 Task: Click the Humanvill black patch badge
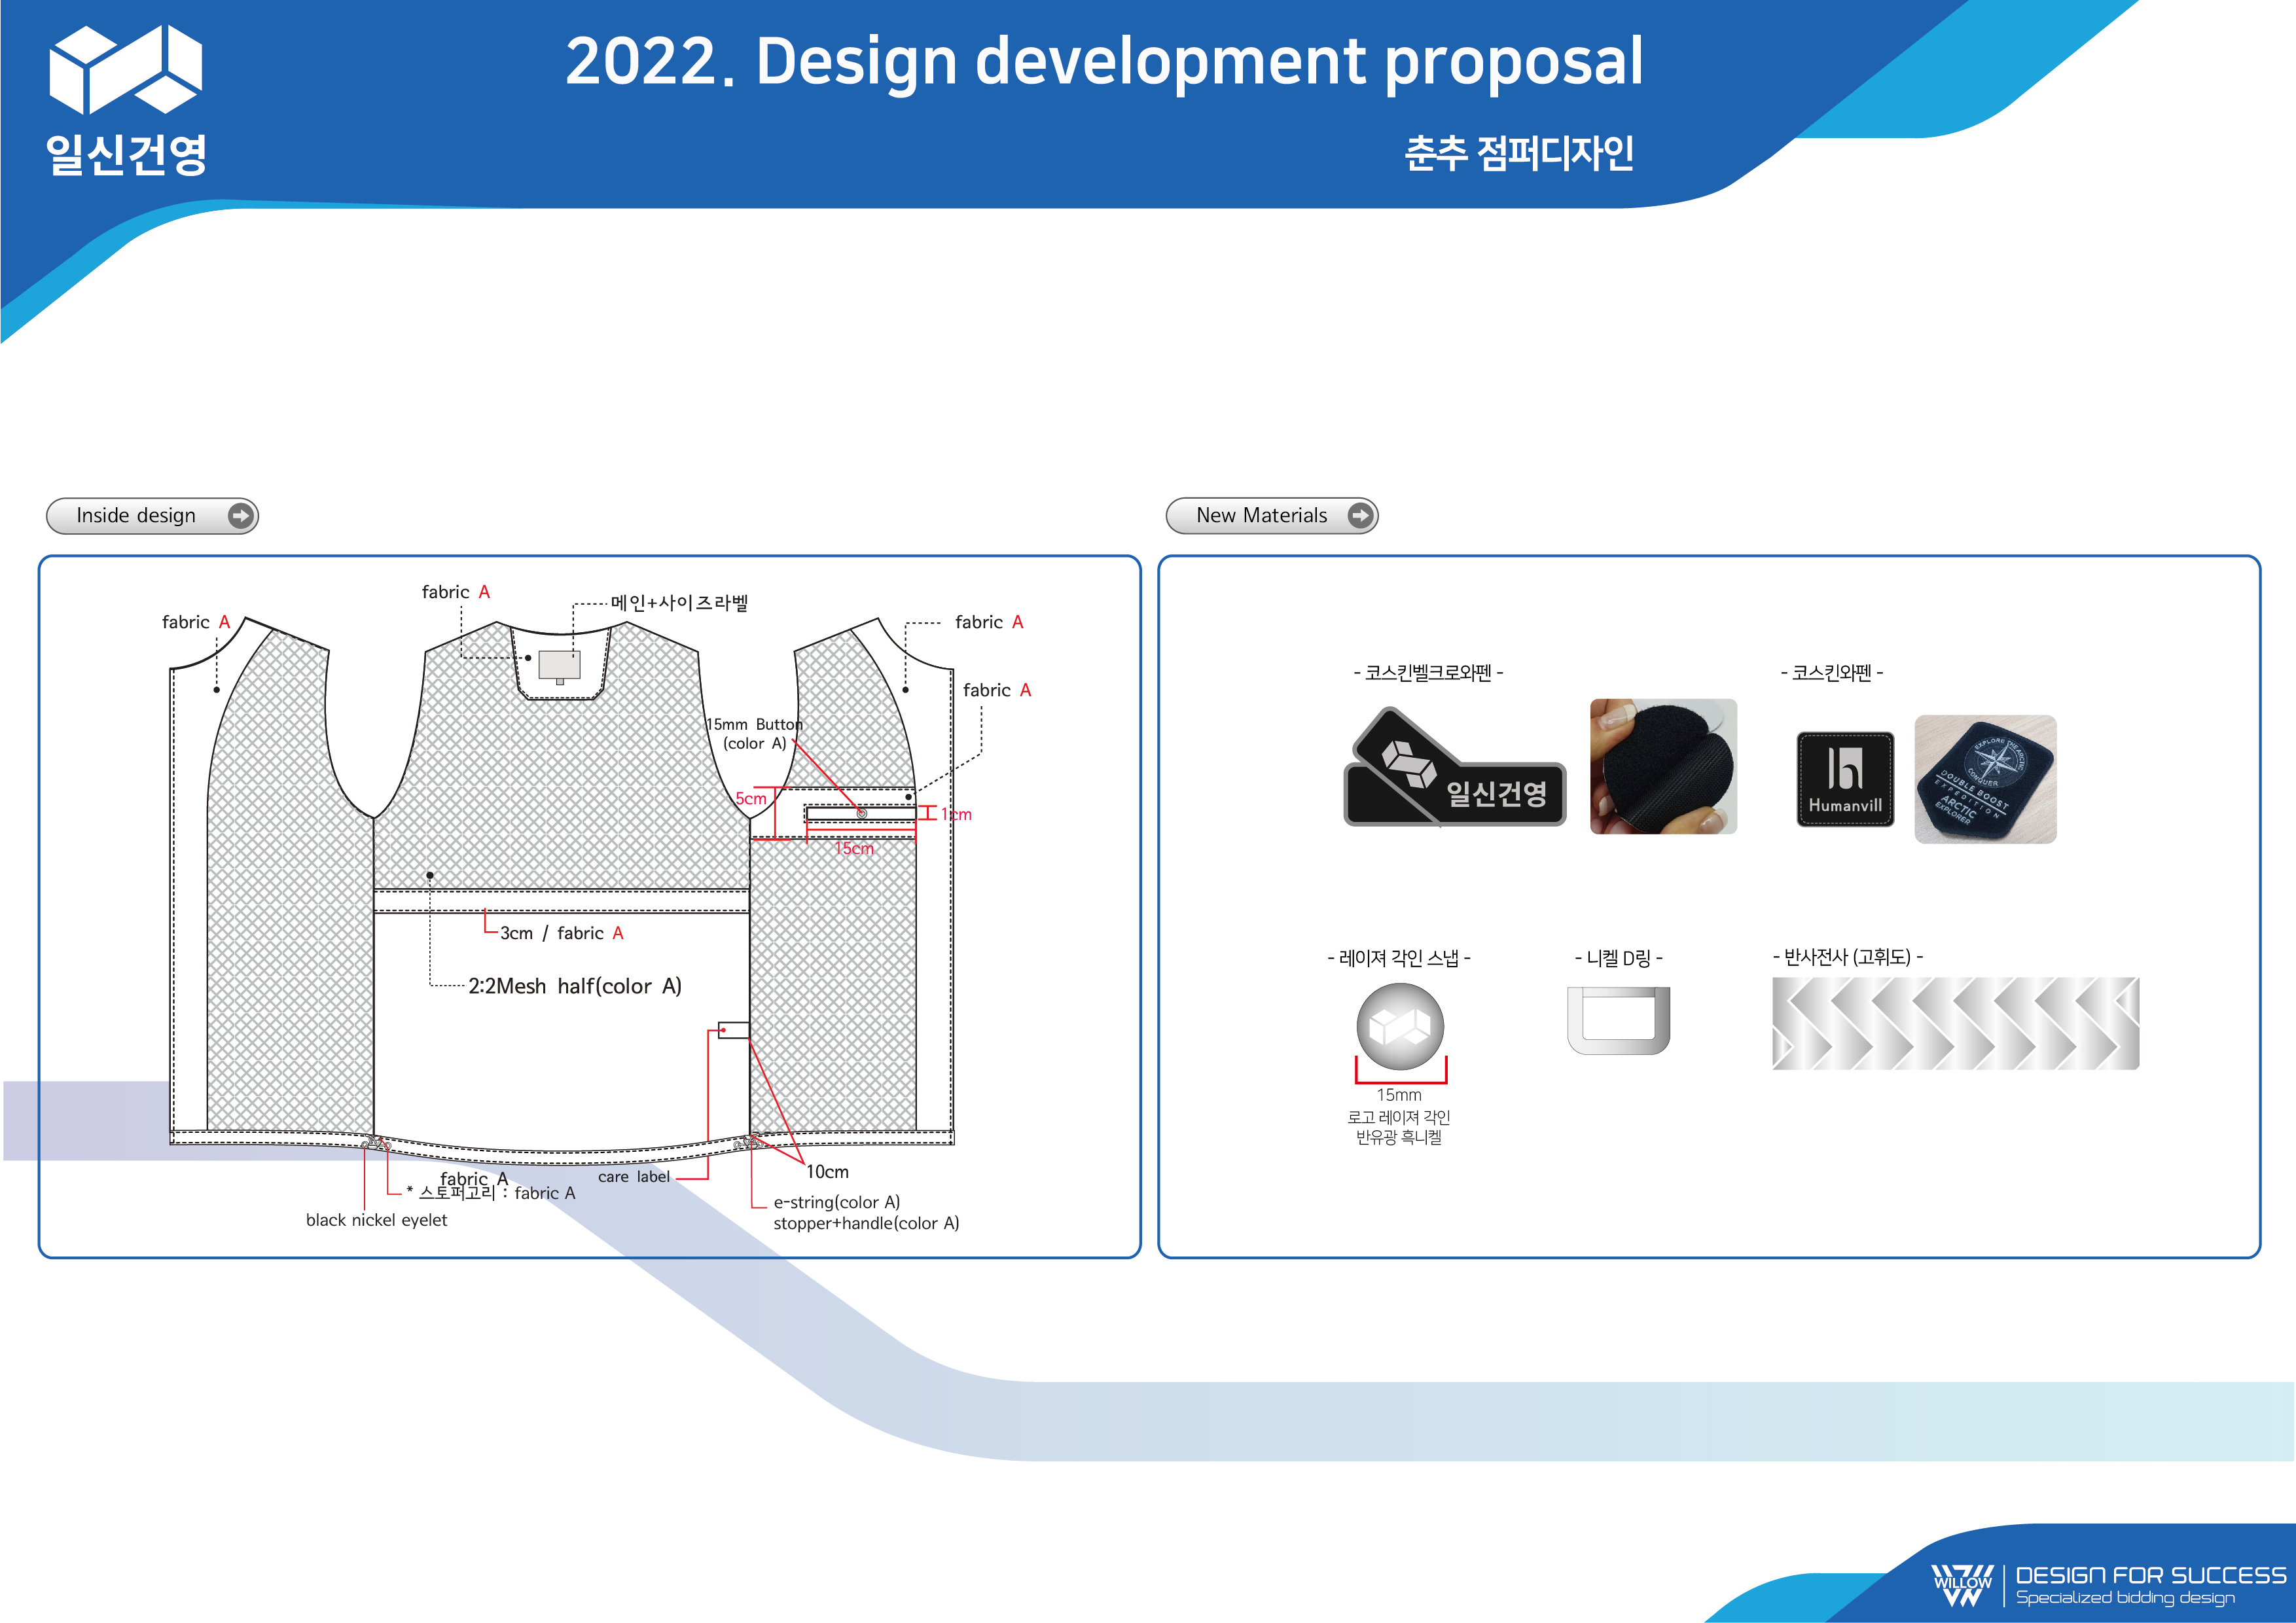1845,779
